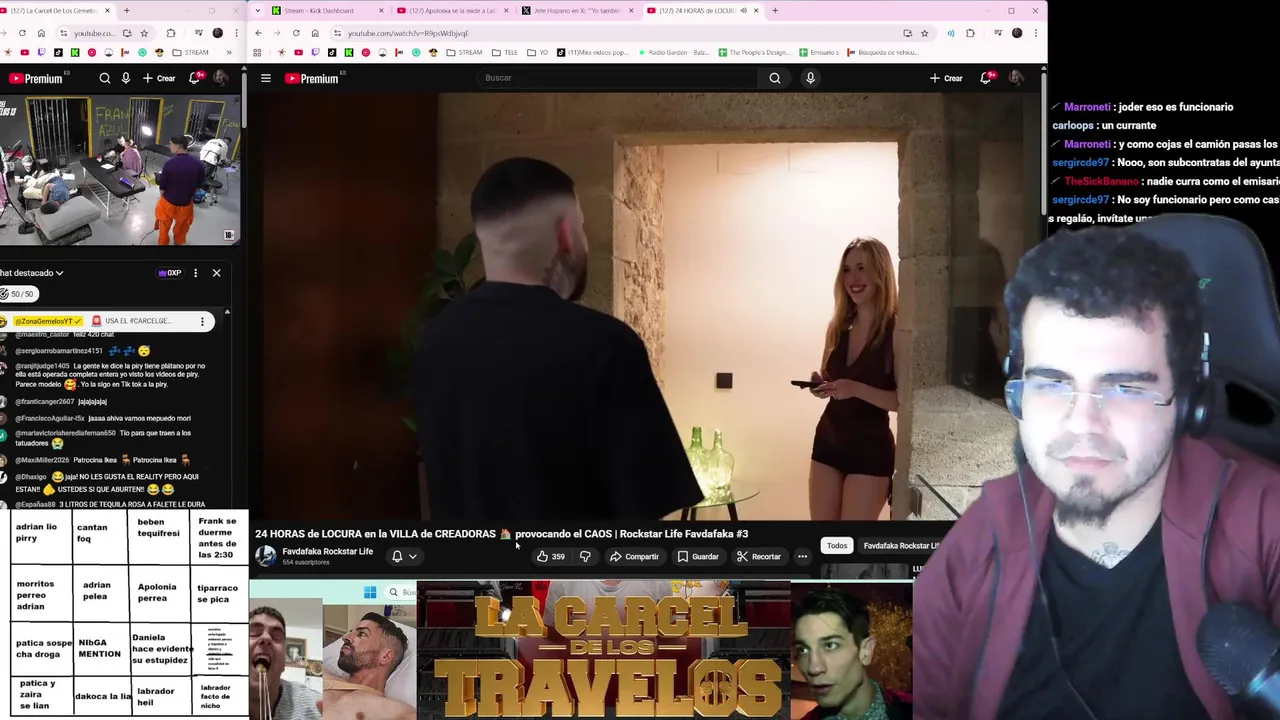Focus the Buscar search field
This screenshot has height=720, width=1280.
coord(617,78)
